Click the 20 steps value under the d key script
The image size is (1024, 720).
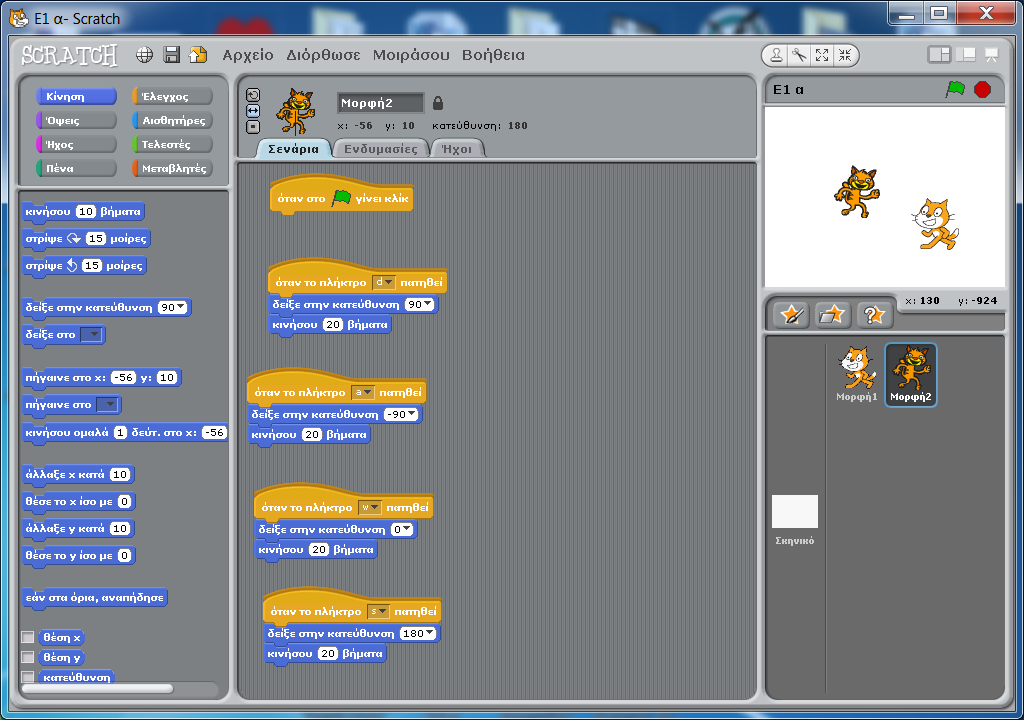333,325
